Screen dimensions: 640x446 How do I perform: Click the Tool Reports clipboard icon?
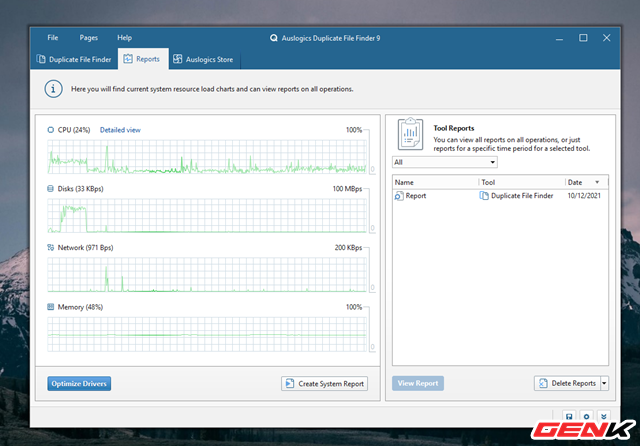coord(410,134)
